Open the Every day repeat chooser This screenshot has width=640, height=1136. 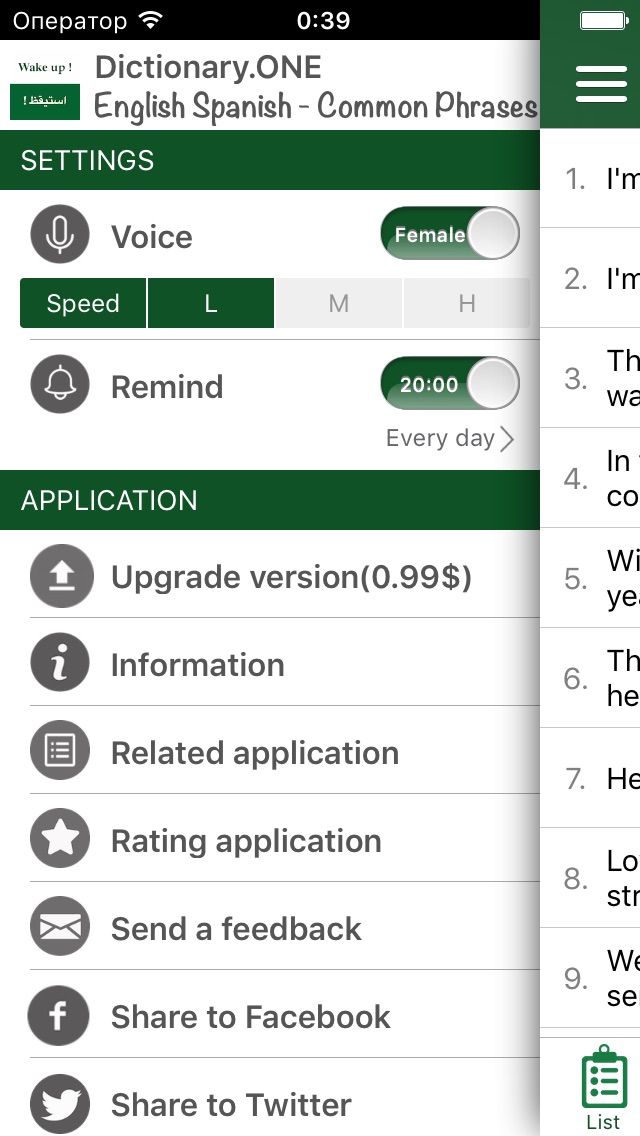[x=449, y=438]
